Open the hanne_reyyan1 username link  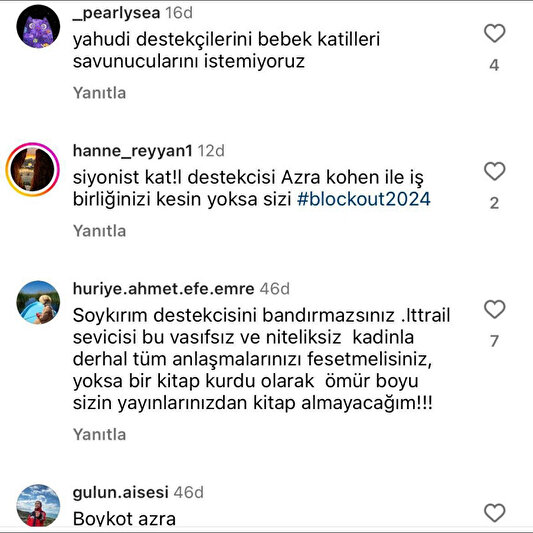click(x=133, y=151)
